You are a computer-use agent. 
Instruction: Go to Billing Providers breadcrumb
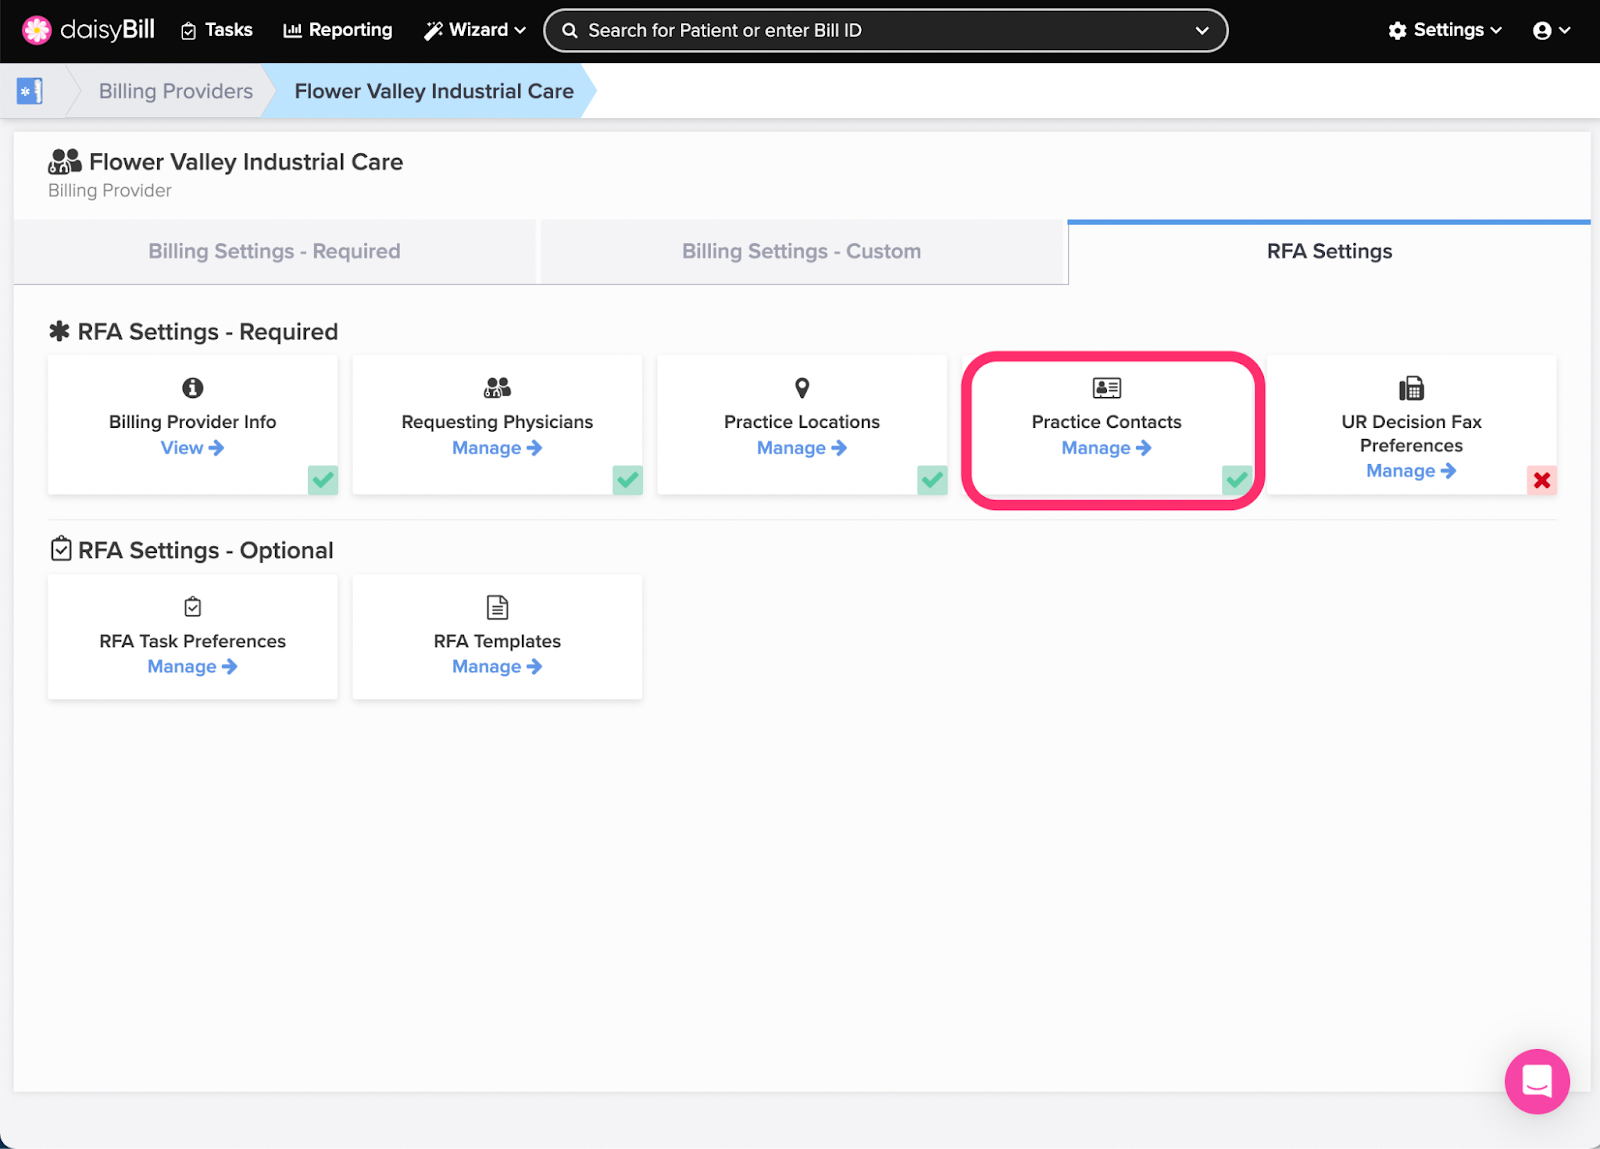point(176,91)
